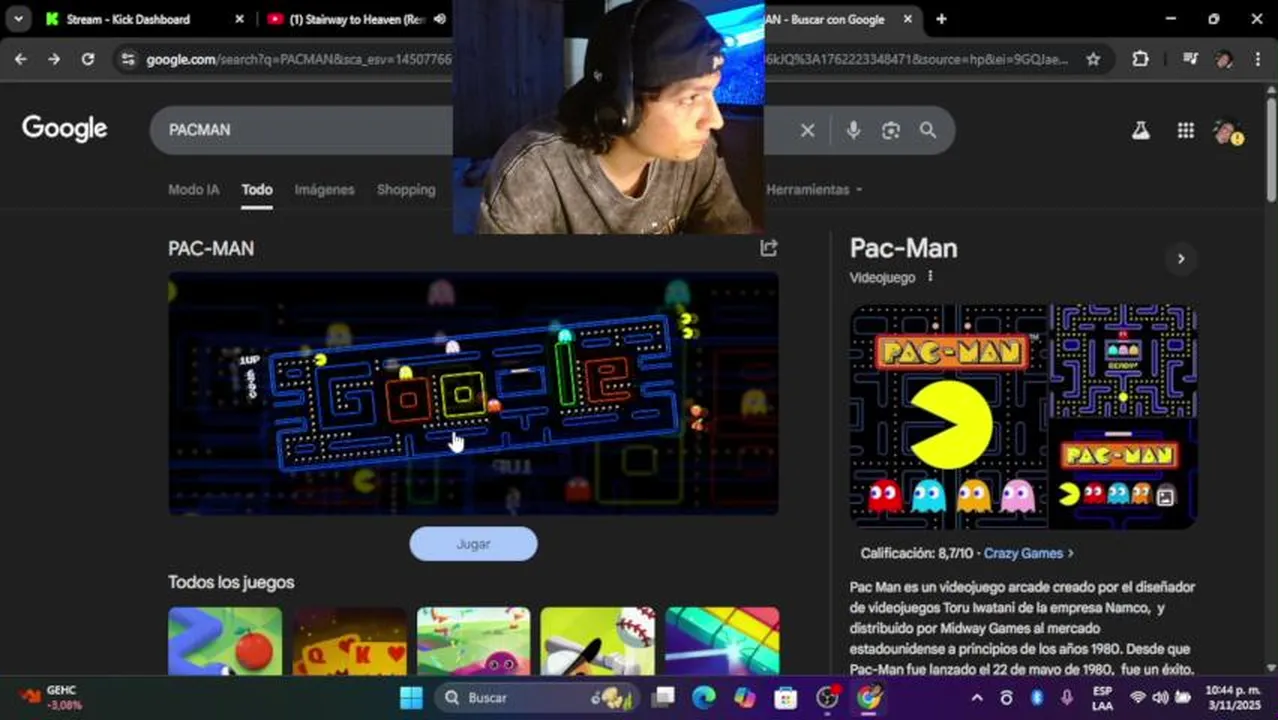1278x720 pixels.
Task: Go forward in browser history
Action: point(54,59)
